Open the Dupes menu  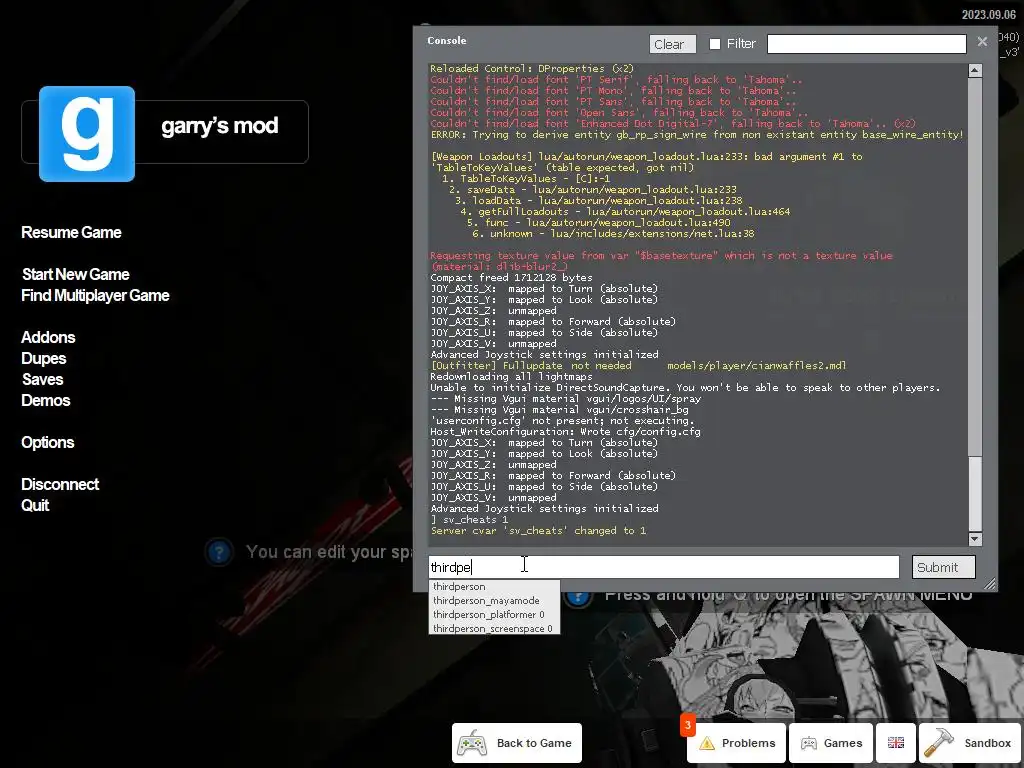[x=44, y=359]
